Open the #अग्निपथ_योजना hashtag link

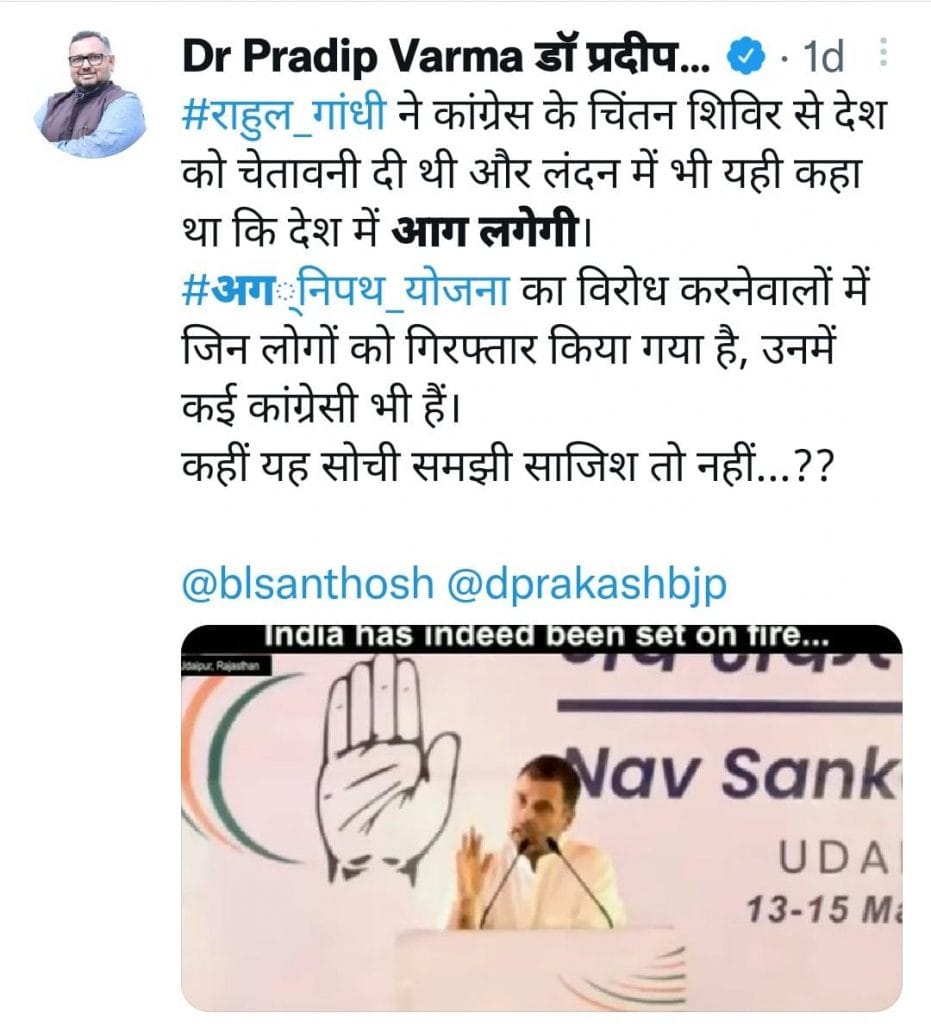click(x=345, y=289)
